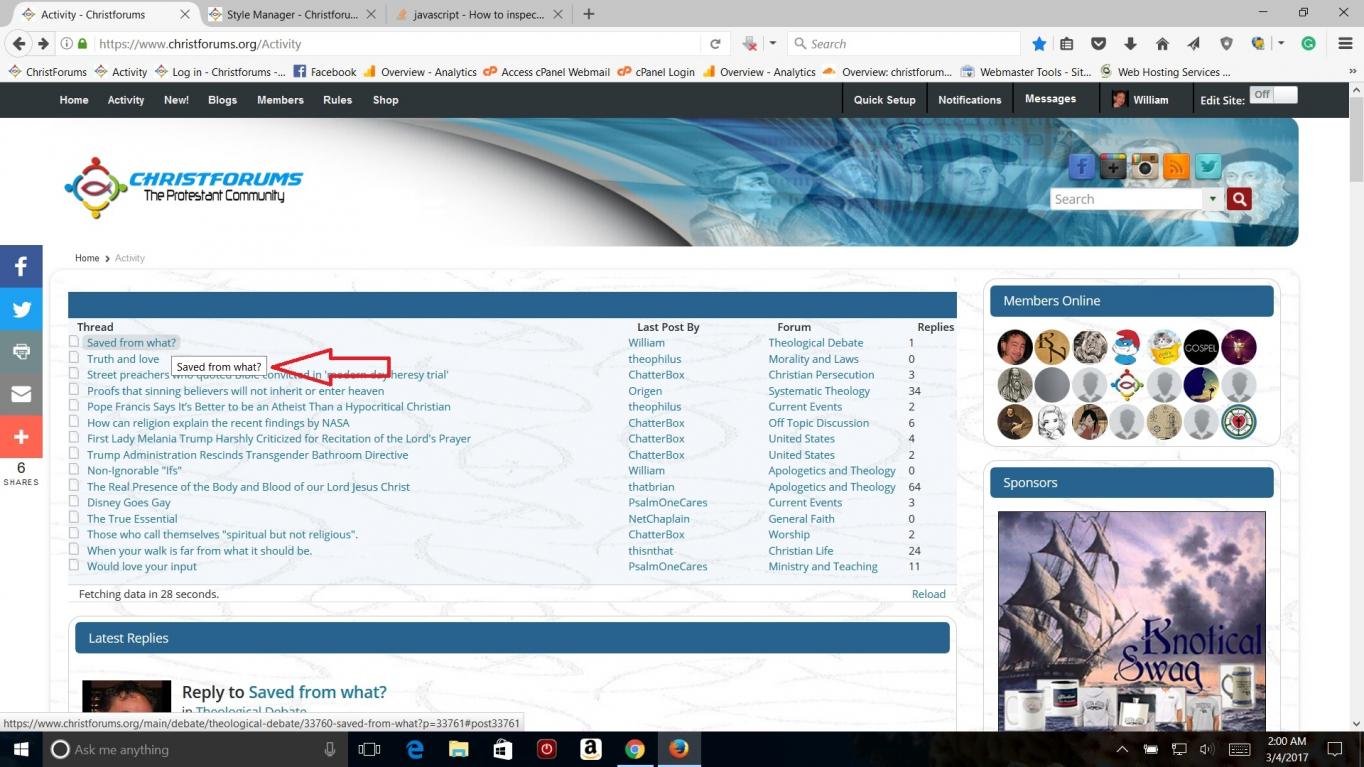Open the orange plus more-sharing button
Screen dimensions: 1364x767
pyautogui.click(x=21, y=437)
